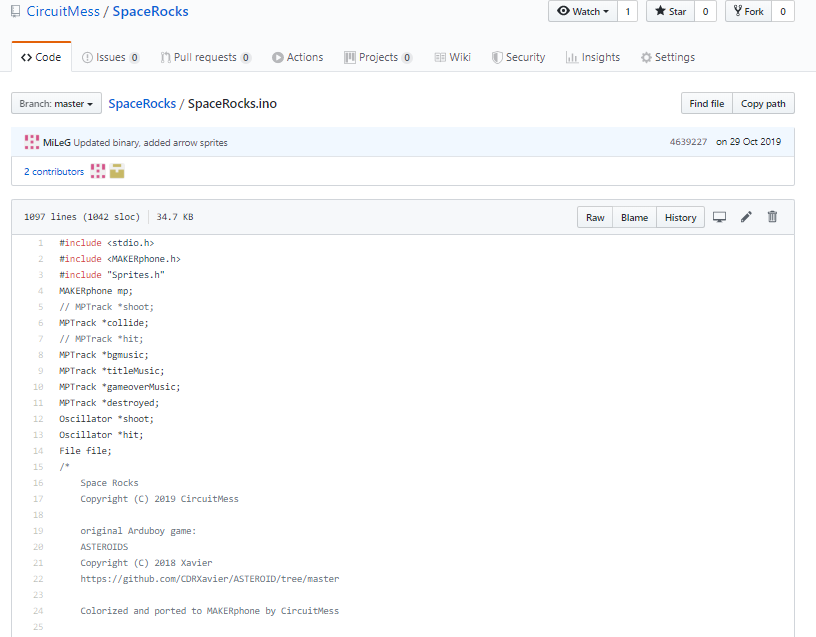Click the SpaceRocks breadcrumb folder link
Viewport: 816px width, 637px height.
point(142,104)
